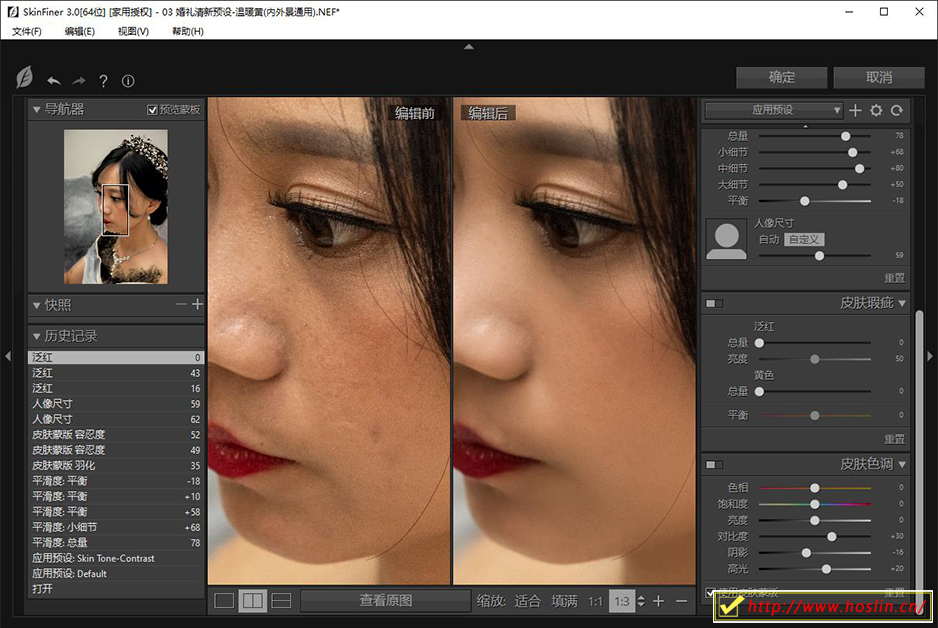Screen dimensions: 938x628
Task: Switch to single image view layout
Action: point(225,600)
